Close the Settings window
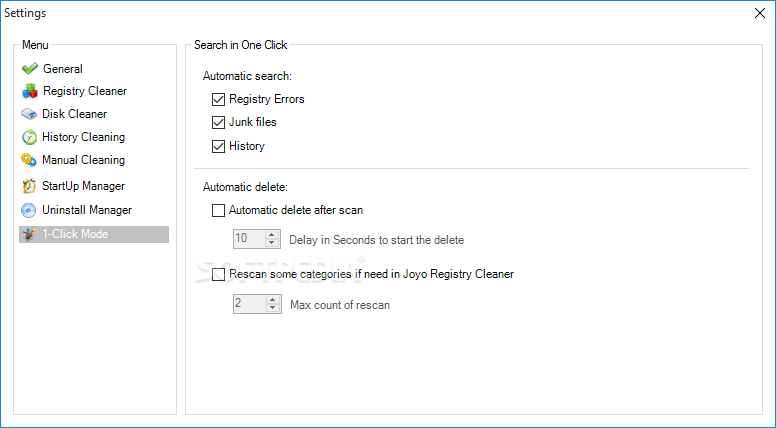 [760, 13]
